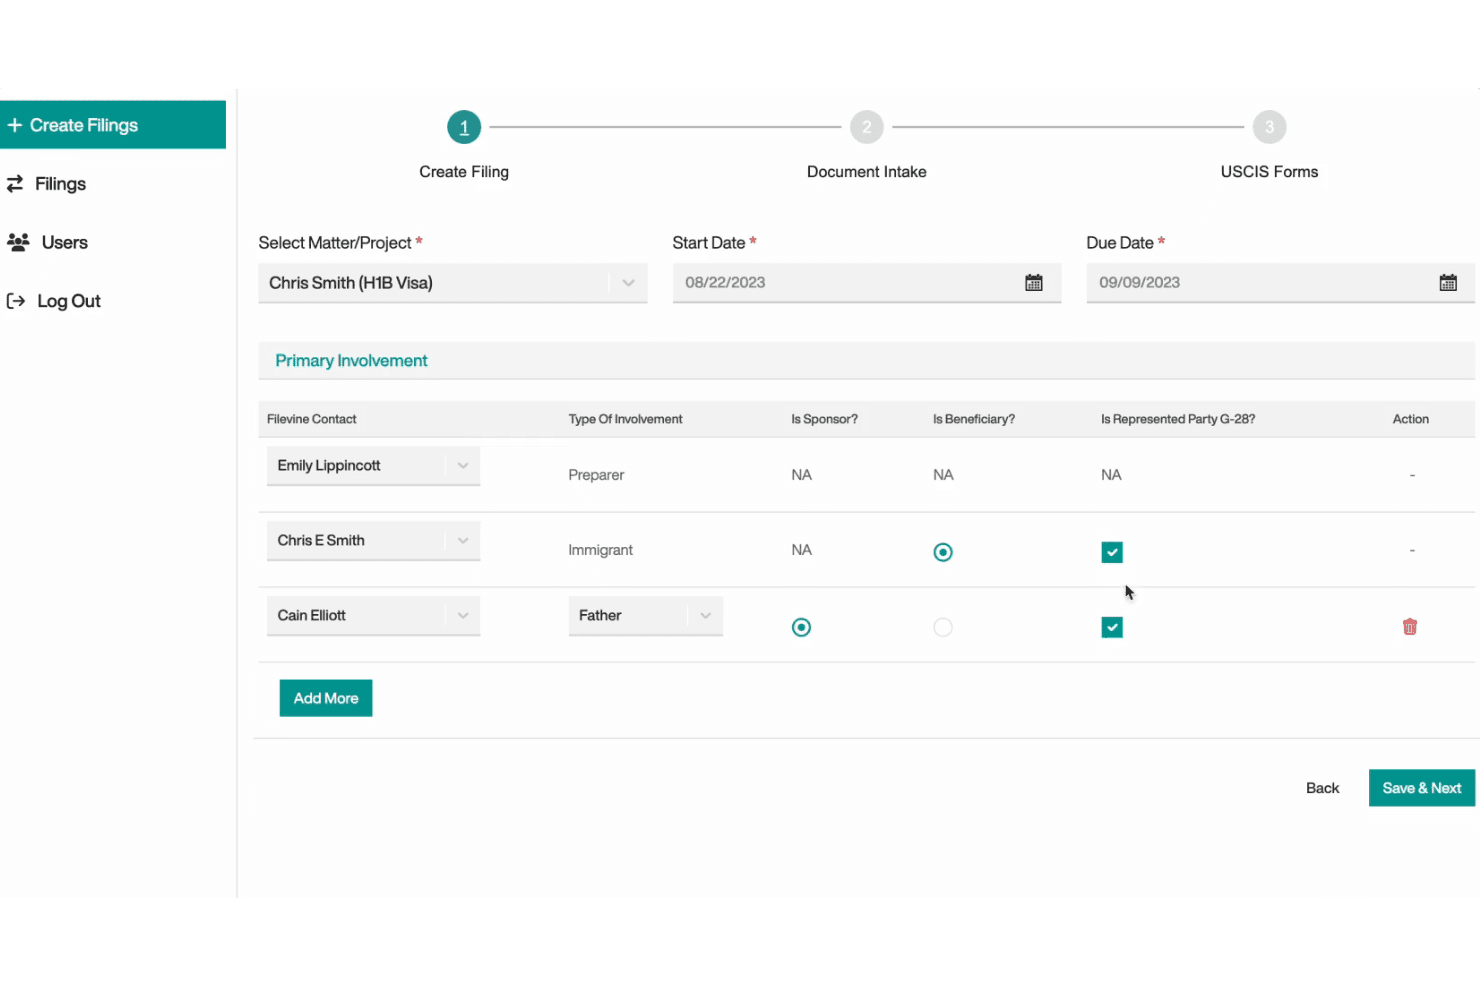Select Is Beneficiary radio for Chris E Smith
Viewport: 1480px width, 987px height.
click(943, 552)
